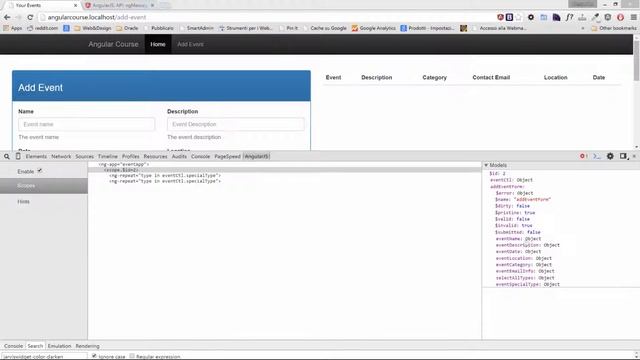Open the Google Analytics bookmark
Image resolution: width=640 pixels, height=360 pixels.
pyautogui.click(x=373, y=28)
